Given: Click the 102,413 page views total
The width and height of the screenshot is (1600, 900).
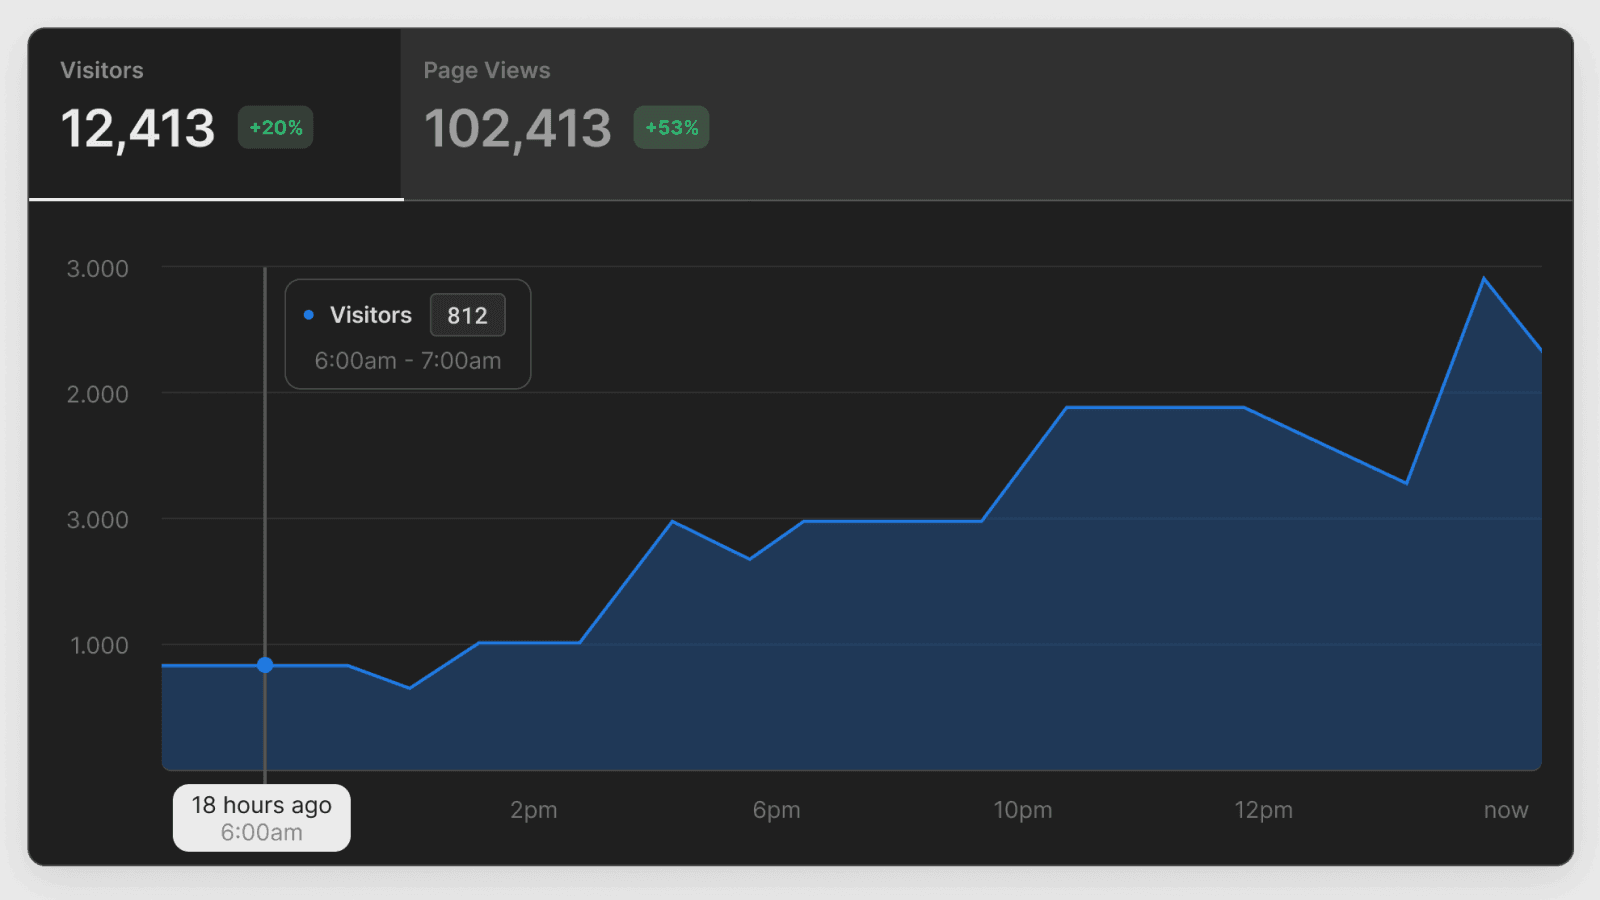Looking at the screenshot, I should click(x=517, y=129).
